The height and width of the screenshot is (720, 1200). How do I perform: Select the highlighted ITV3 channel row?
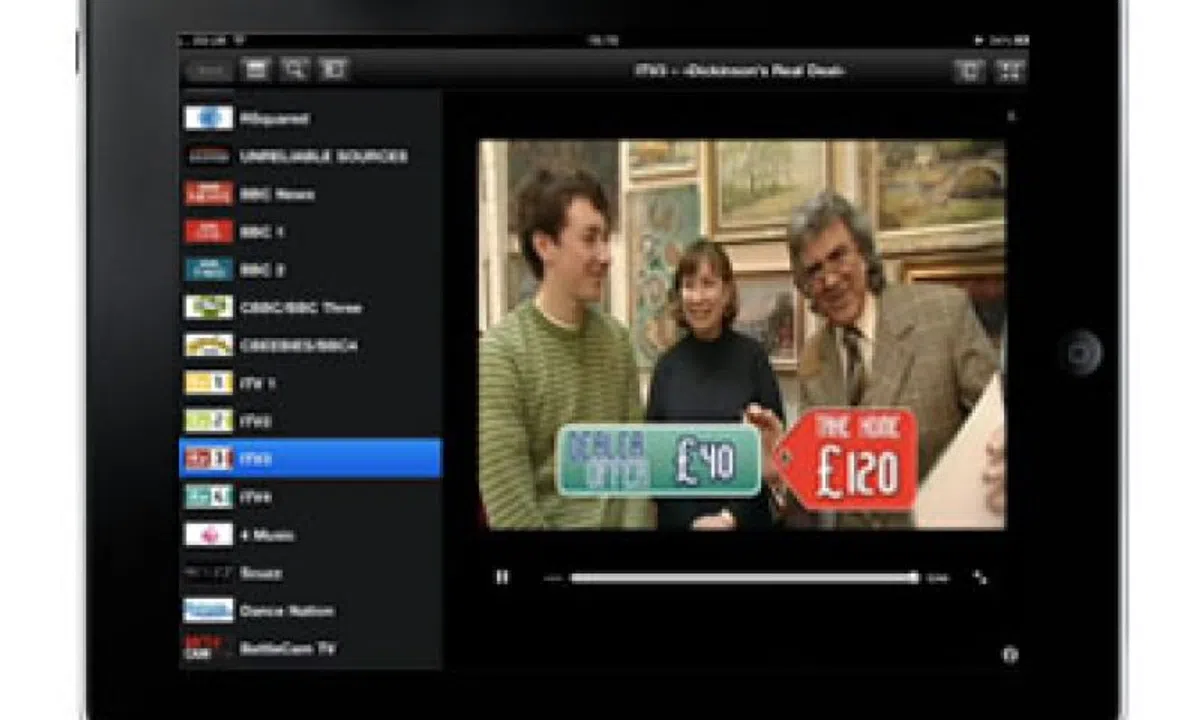pos(310,459)
